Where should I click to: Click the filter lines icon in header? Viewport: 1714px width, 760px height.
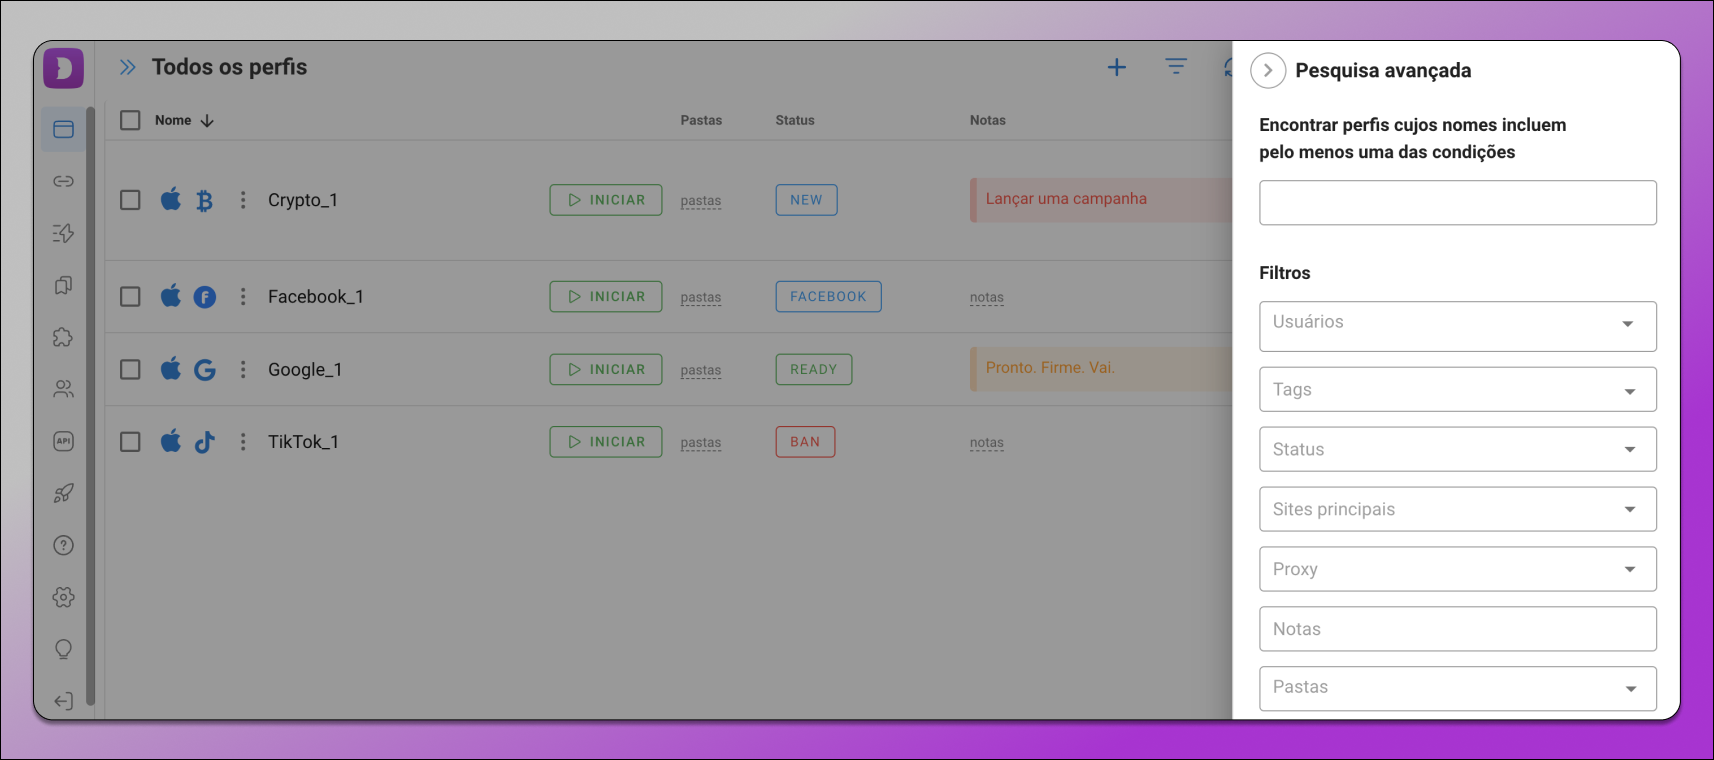click(1176, 66)
